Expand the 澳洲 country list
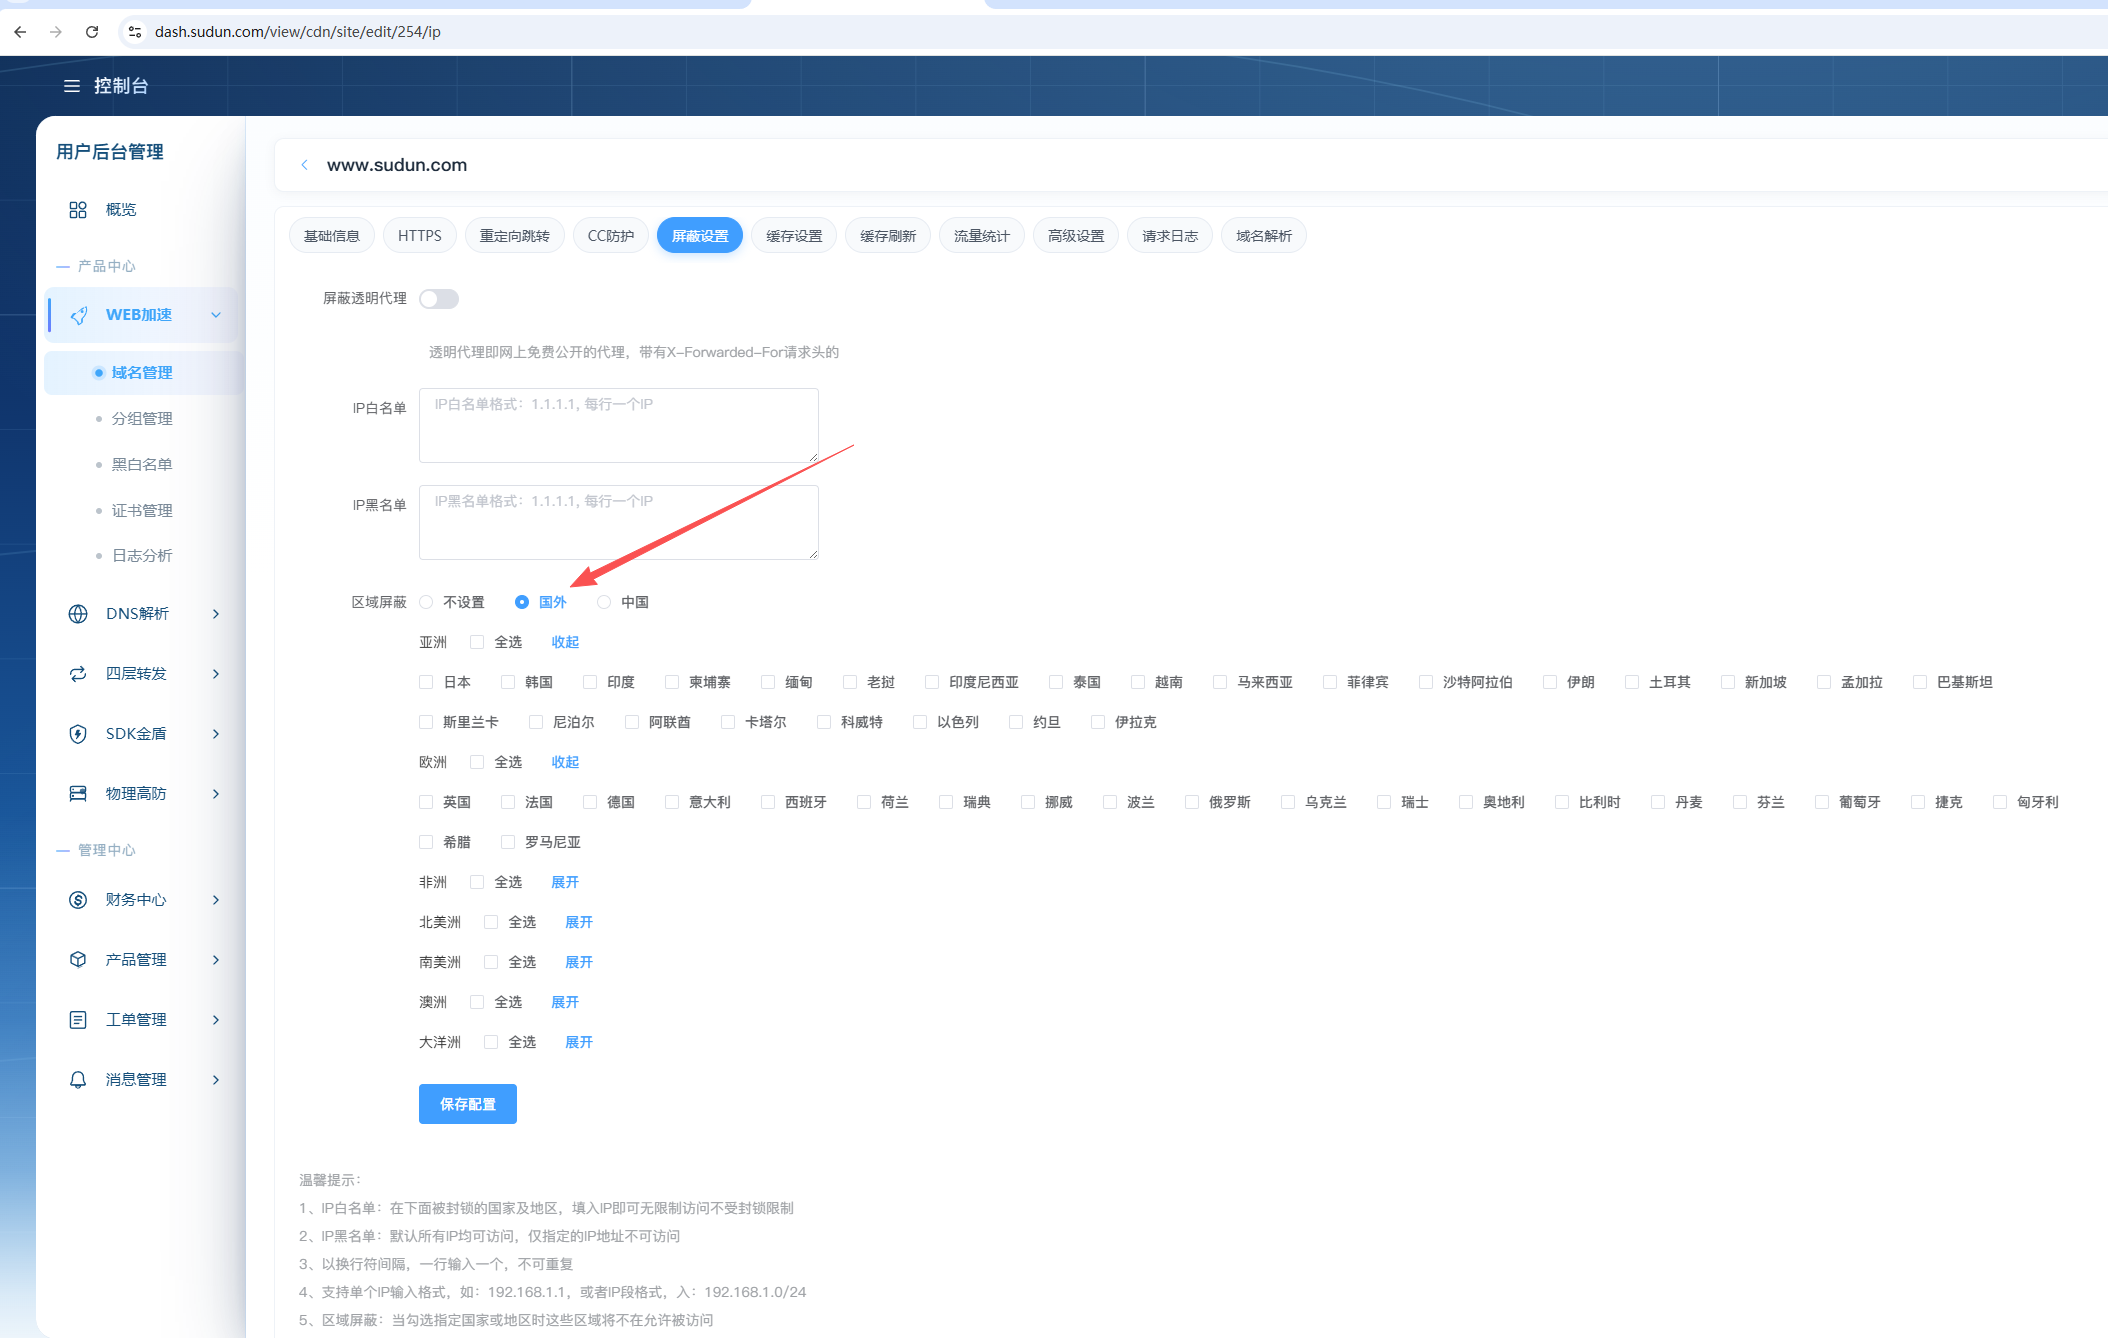Viewport: 2108px width, 1338px height. (565, 1002)
